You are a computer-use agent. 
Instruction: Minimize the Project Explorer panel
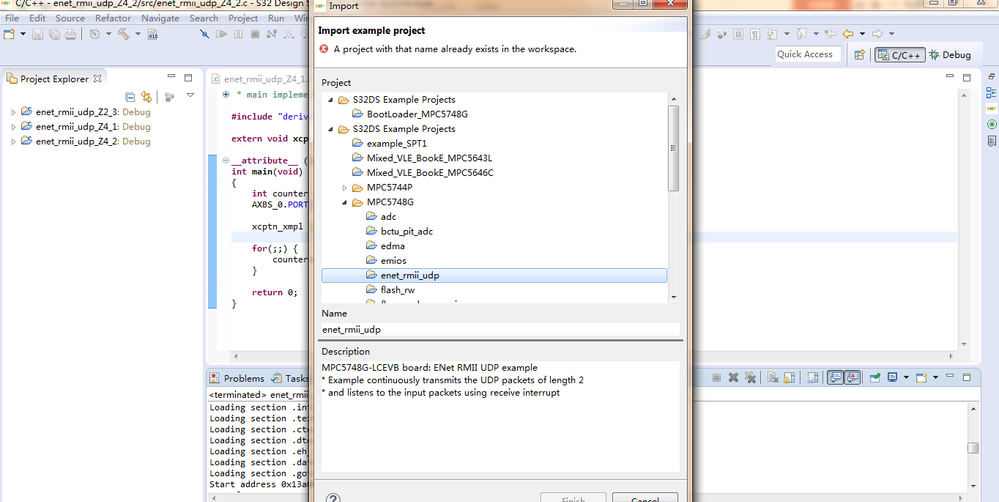pyautogui.click(x=171, y=77)
